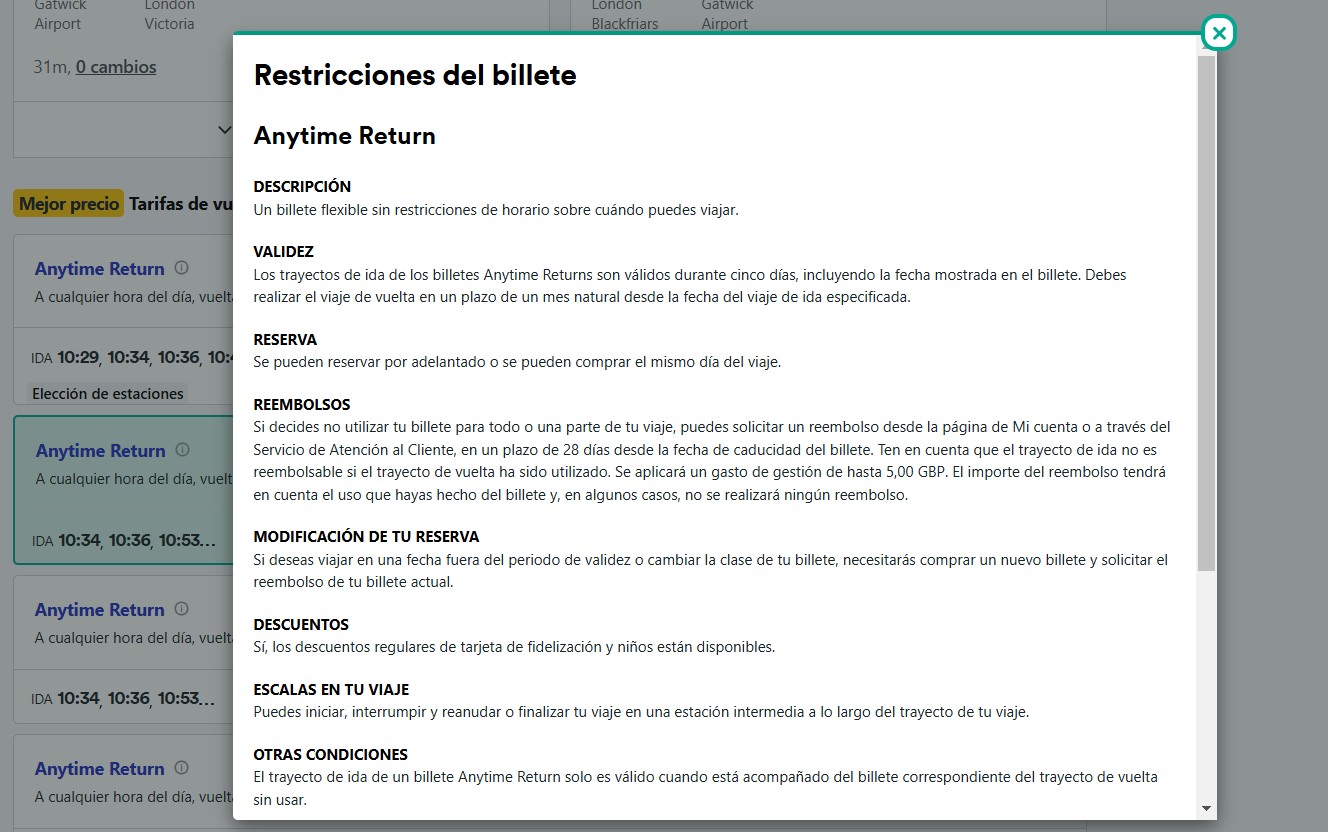Click the 'DESCRIPCIÓN' section title

[302, 187]
